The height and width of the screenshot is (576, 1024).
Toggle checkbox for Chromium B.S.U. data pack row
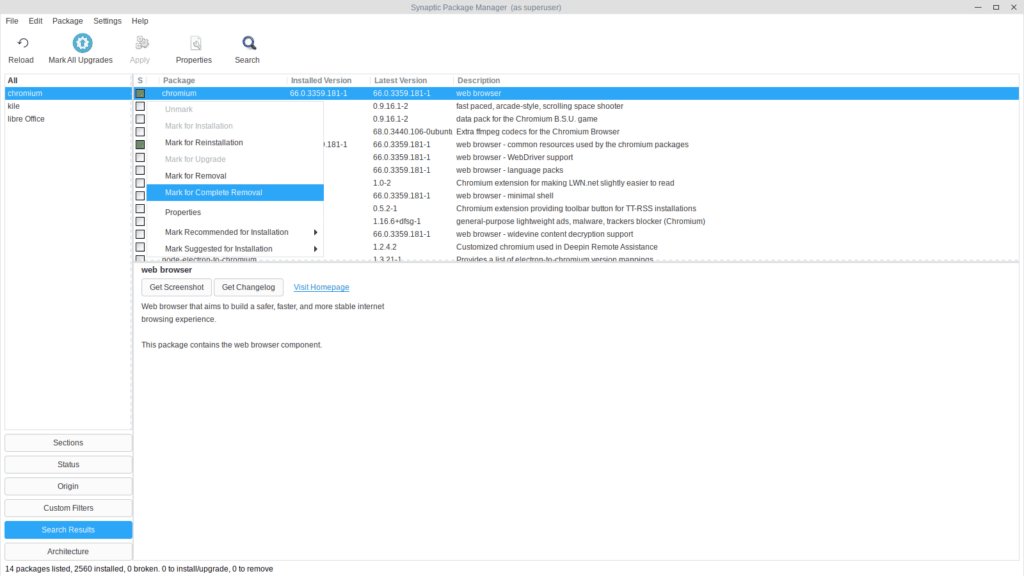[140, 119]
